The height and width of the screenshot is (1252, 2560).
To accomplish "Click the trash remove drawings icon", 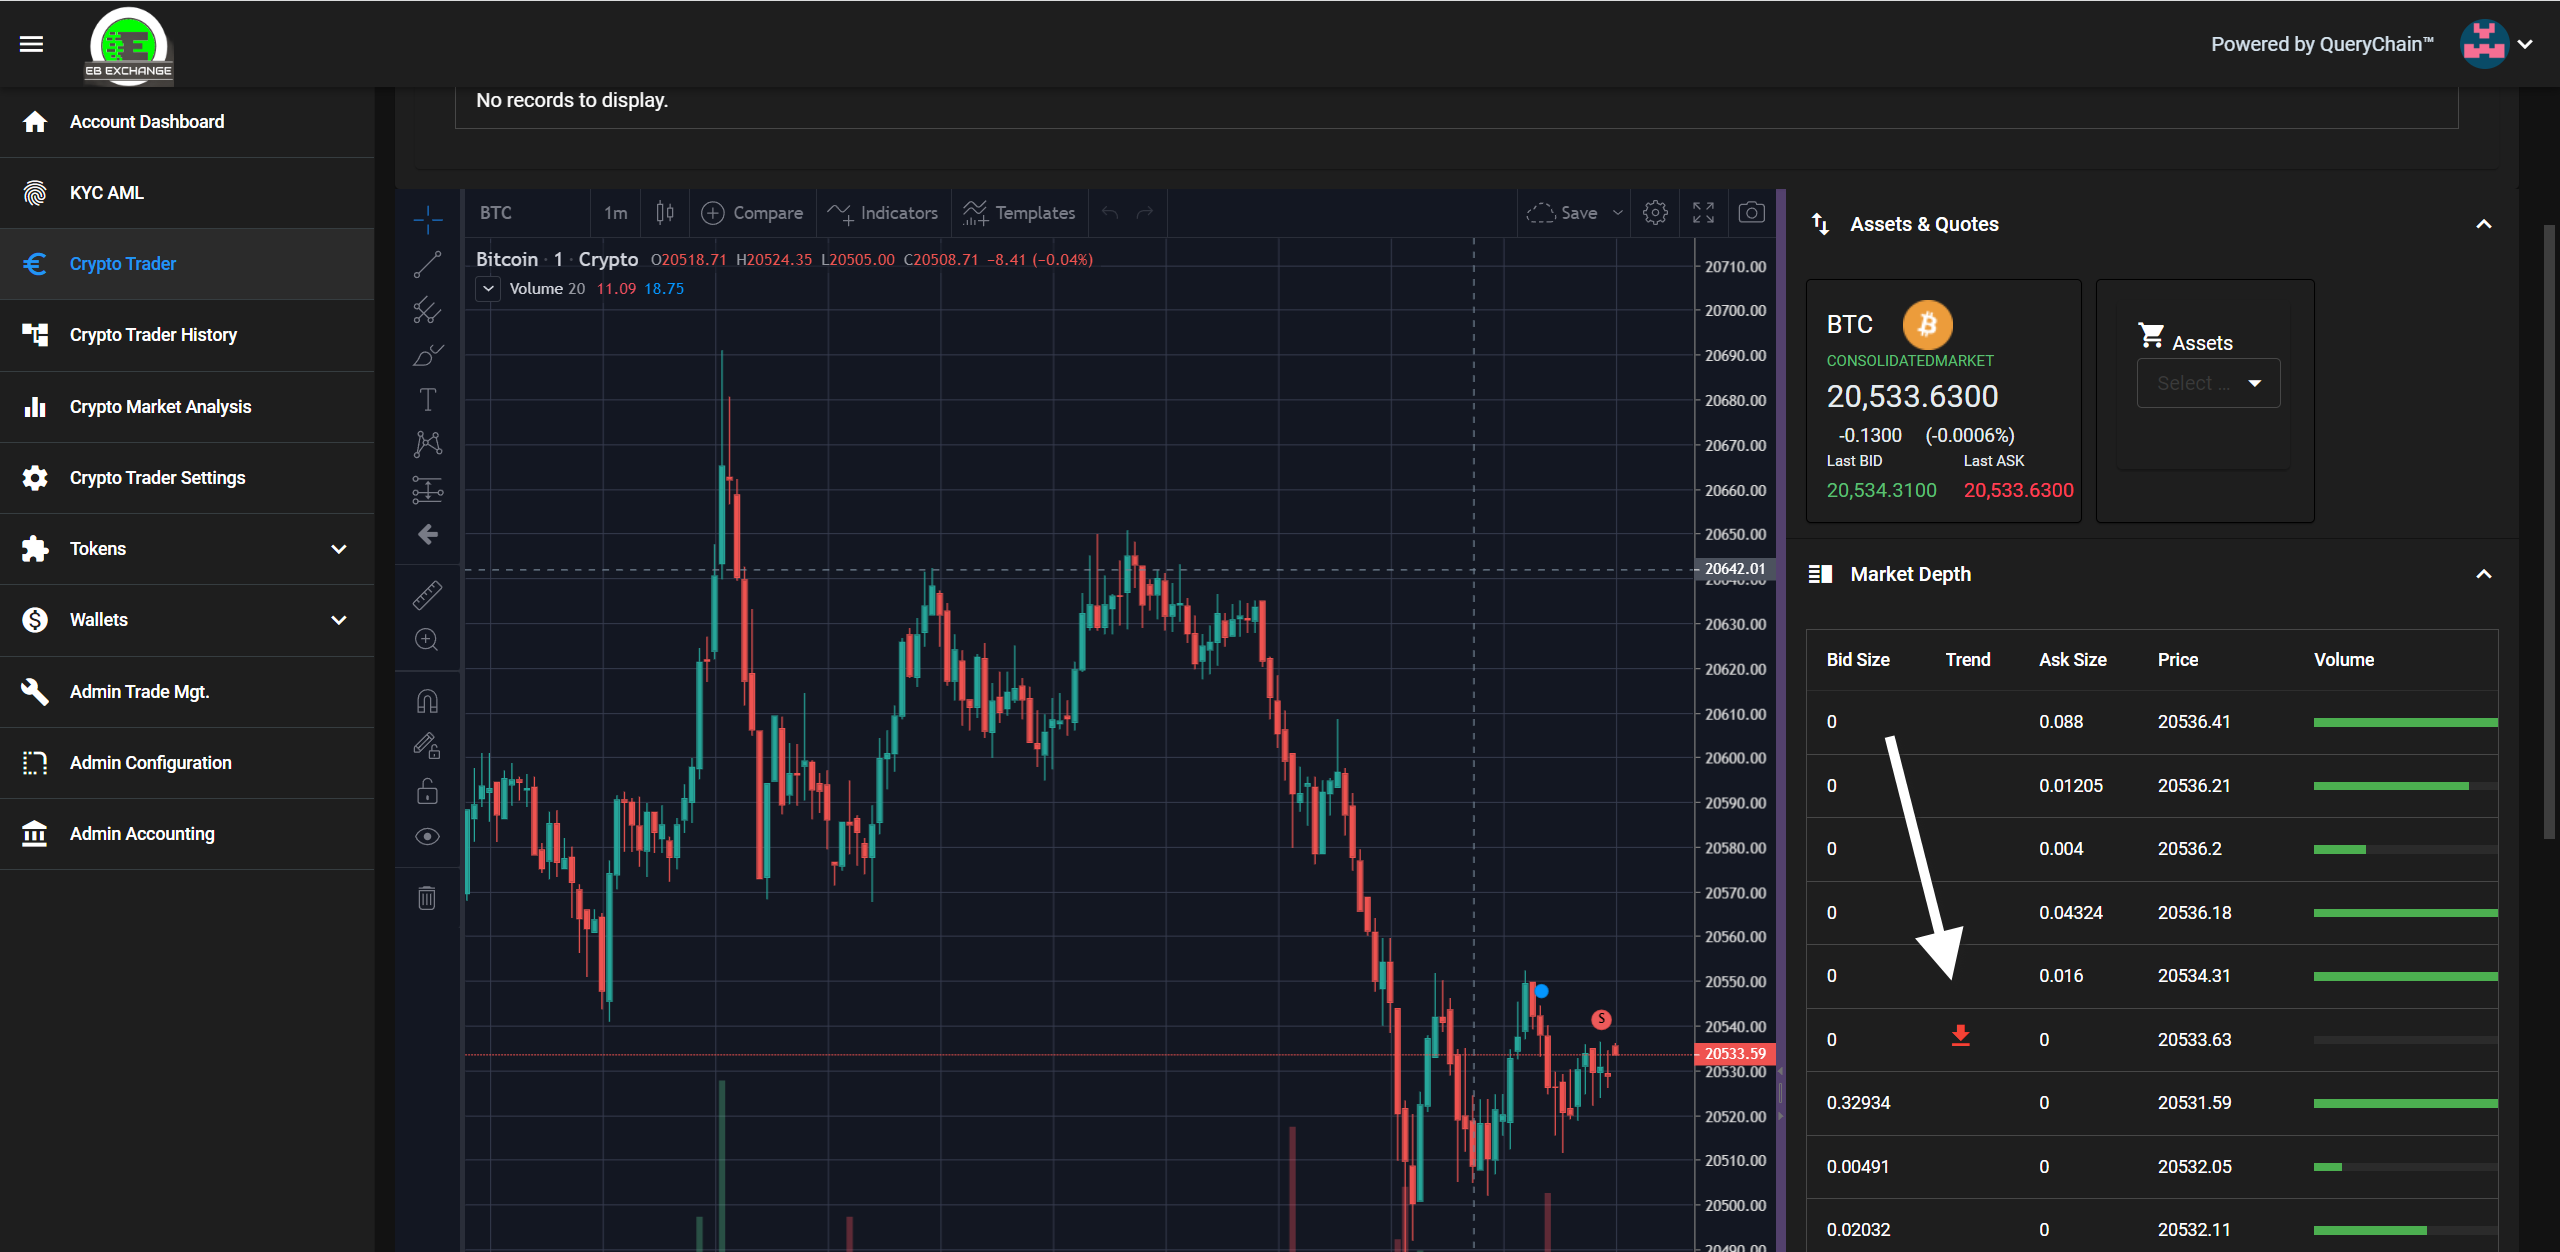I will click(x=428, y=898).
